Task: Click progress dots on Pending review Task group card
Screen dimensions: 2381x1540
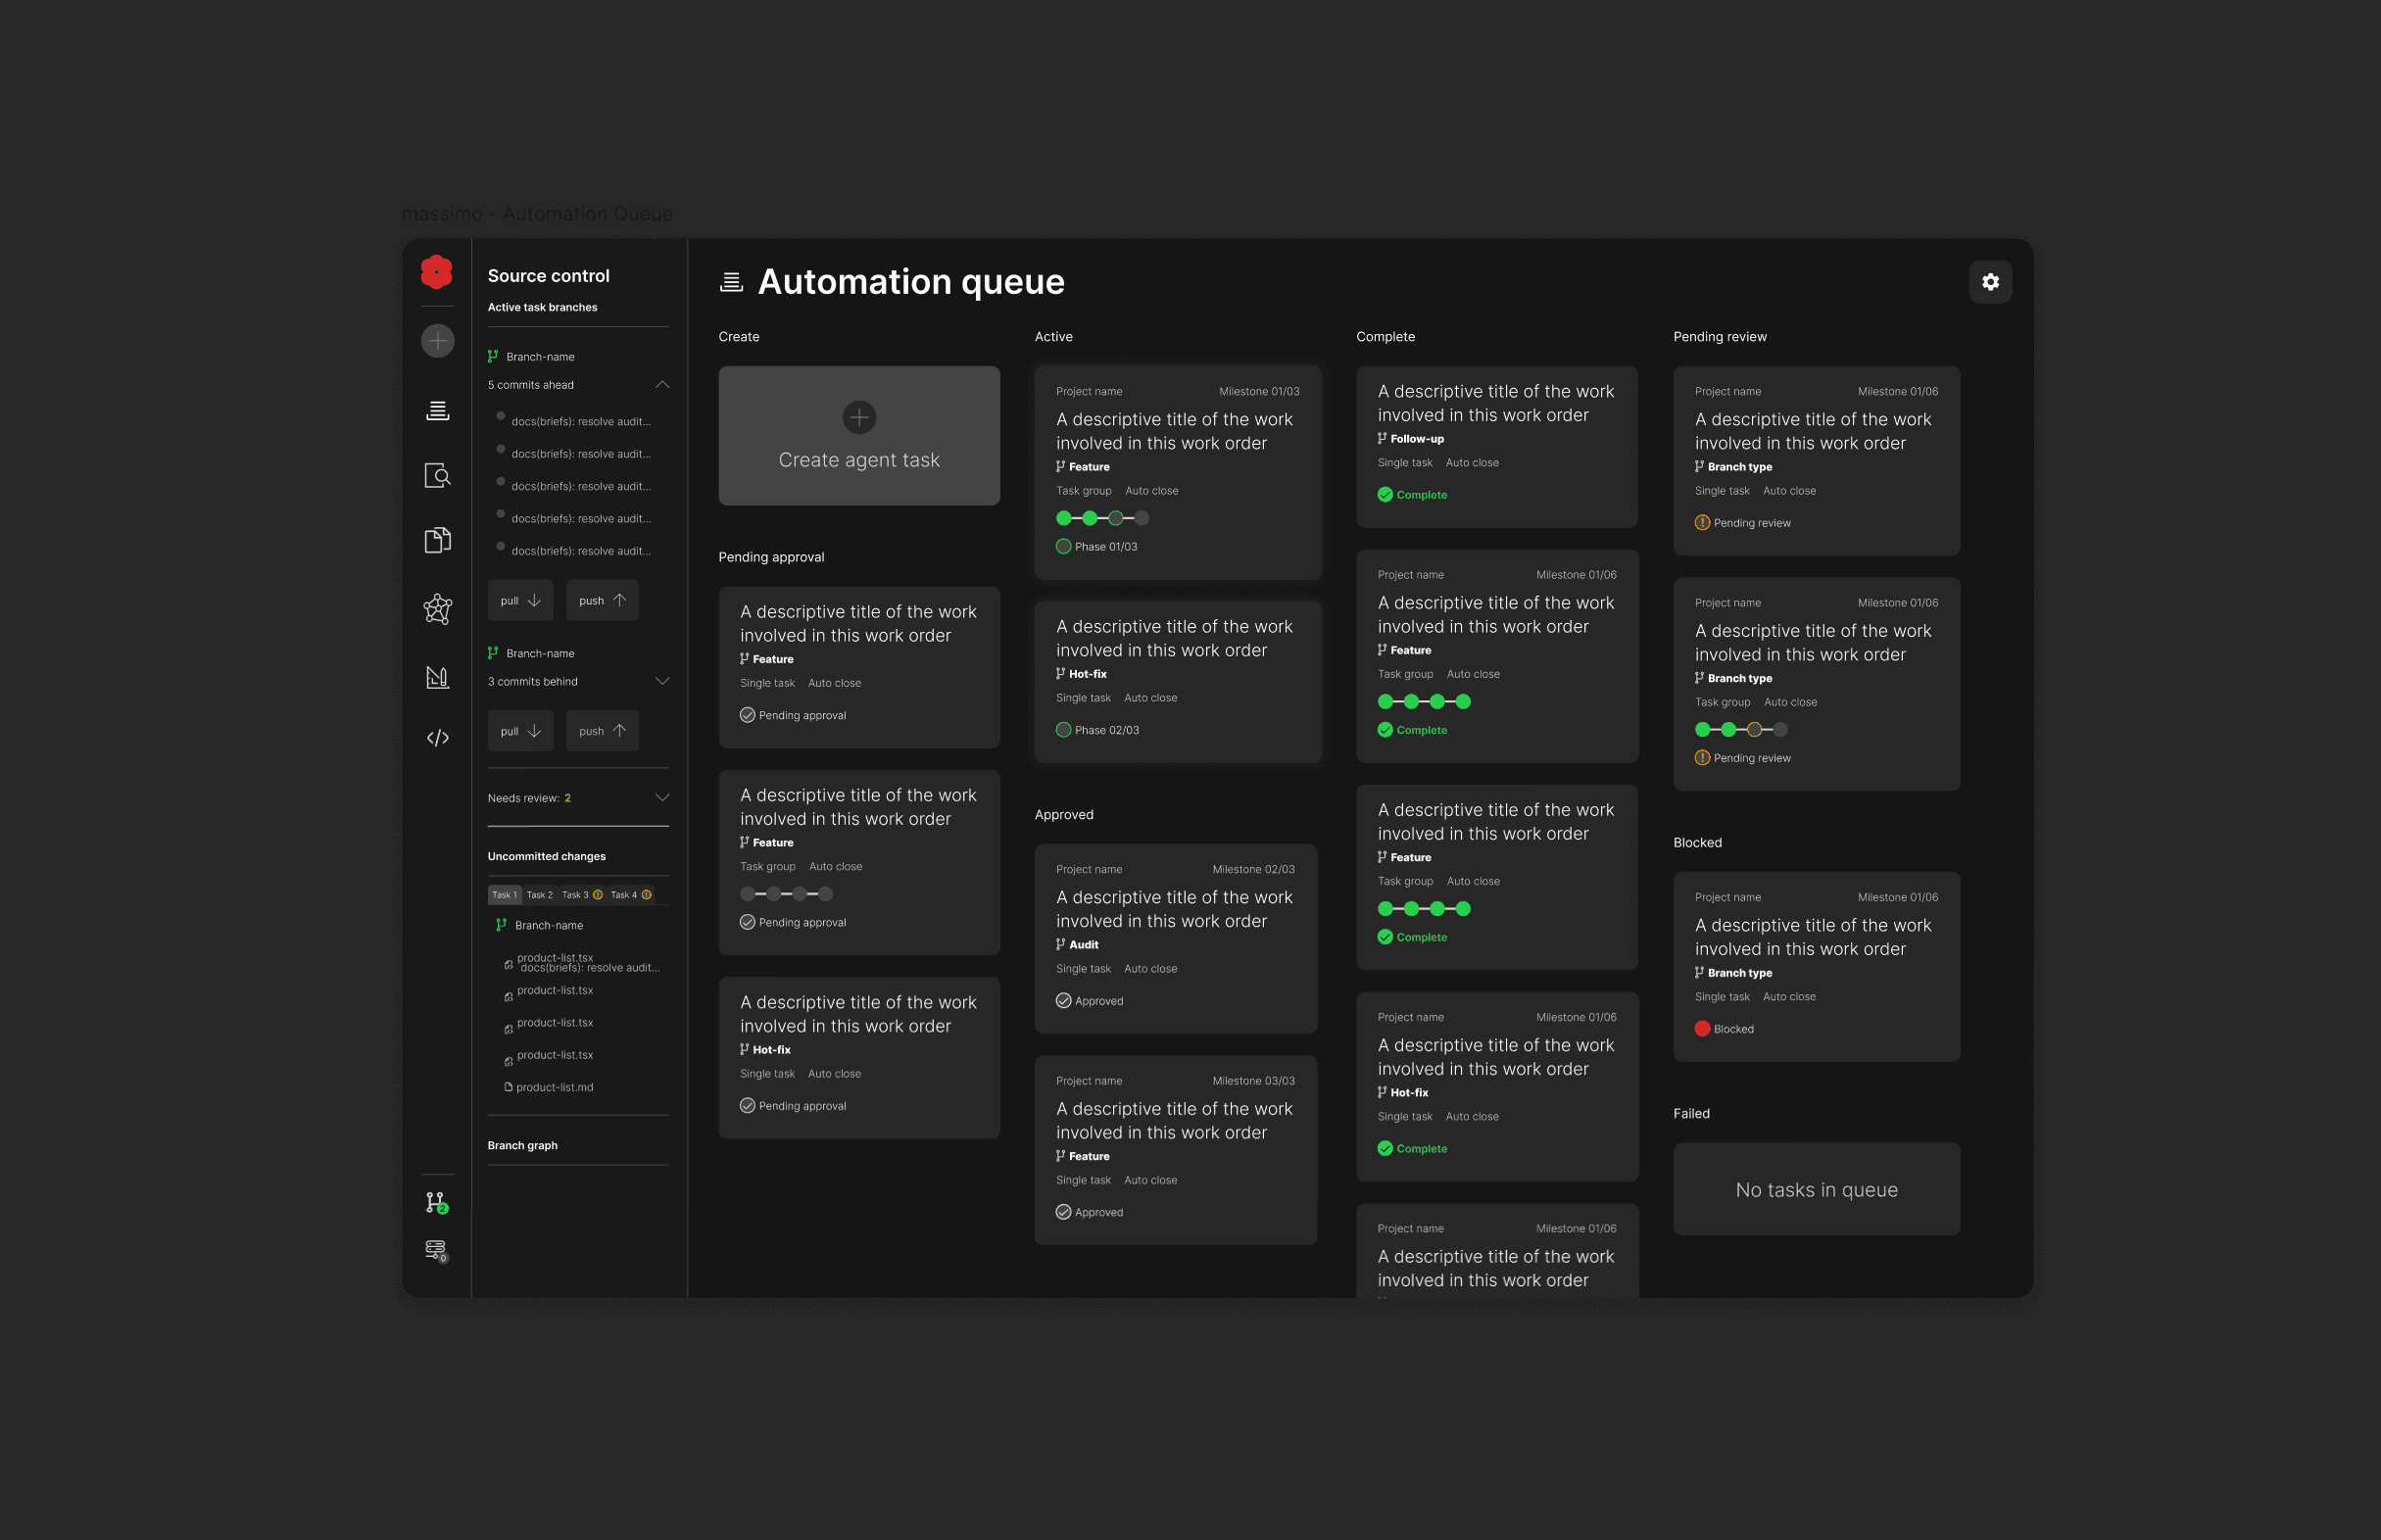Action: [x=1741, y=730]
